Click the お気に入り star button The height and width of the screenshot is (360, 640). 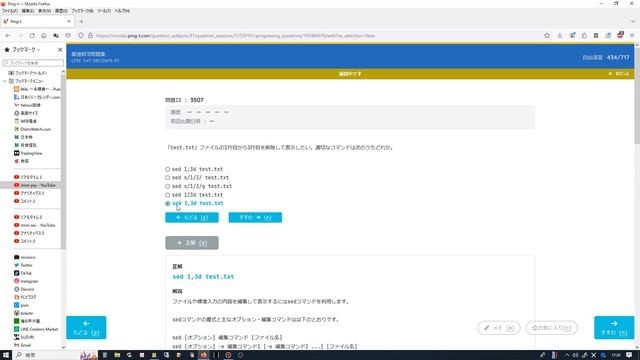coord(552,328)
